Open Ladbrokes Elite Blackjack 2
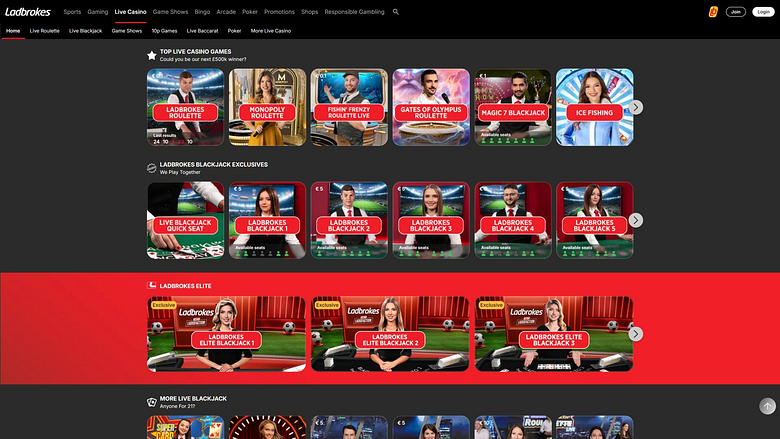The image size is (780, 439). click(390, 334)
